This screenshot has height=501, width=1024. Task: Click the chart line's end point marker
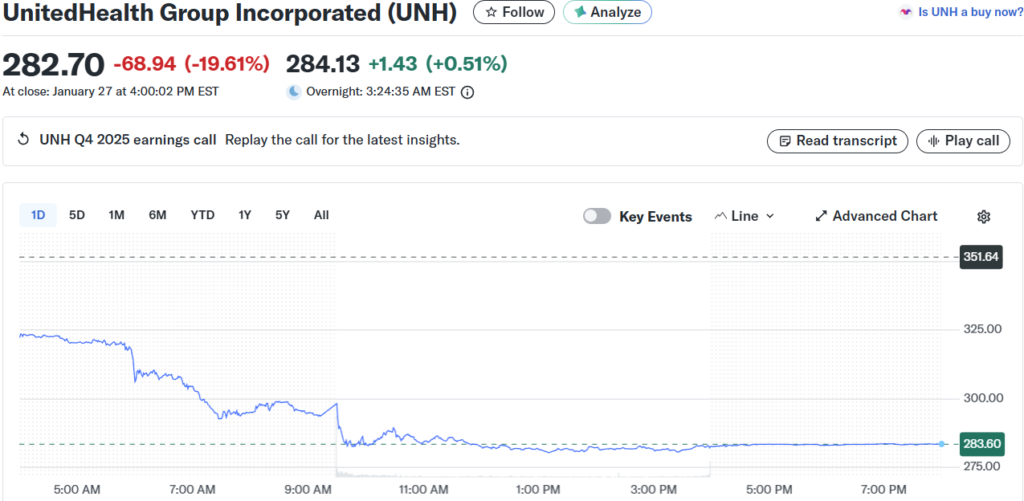coord(941,443)
